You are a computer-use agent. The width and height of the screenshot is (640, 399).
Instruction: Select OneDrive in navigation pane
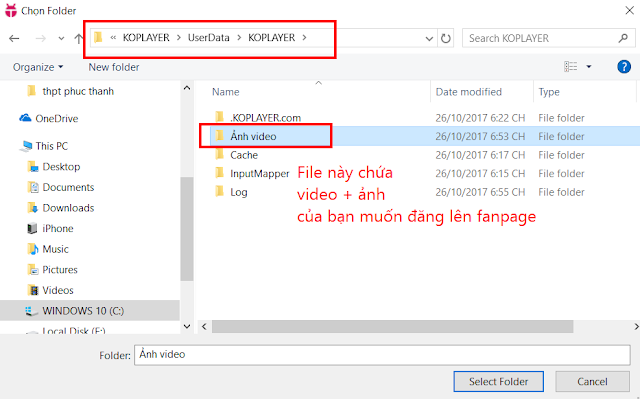coord(57,118)
